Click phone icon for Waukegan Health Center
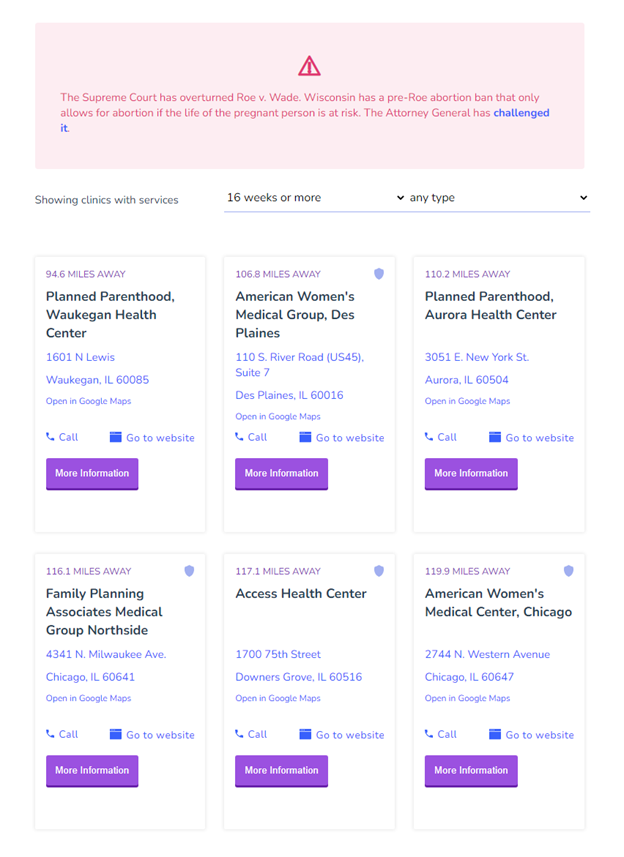The height and width of the screenshot is (857, 624). (50, 437)
